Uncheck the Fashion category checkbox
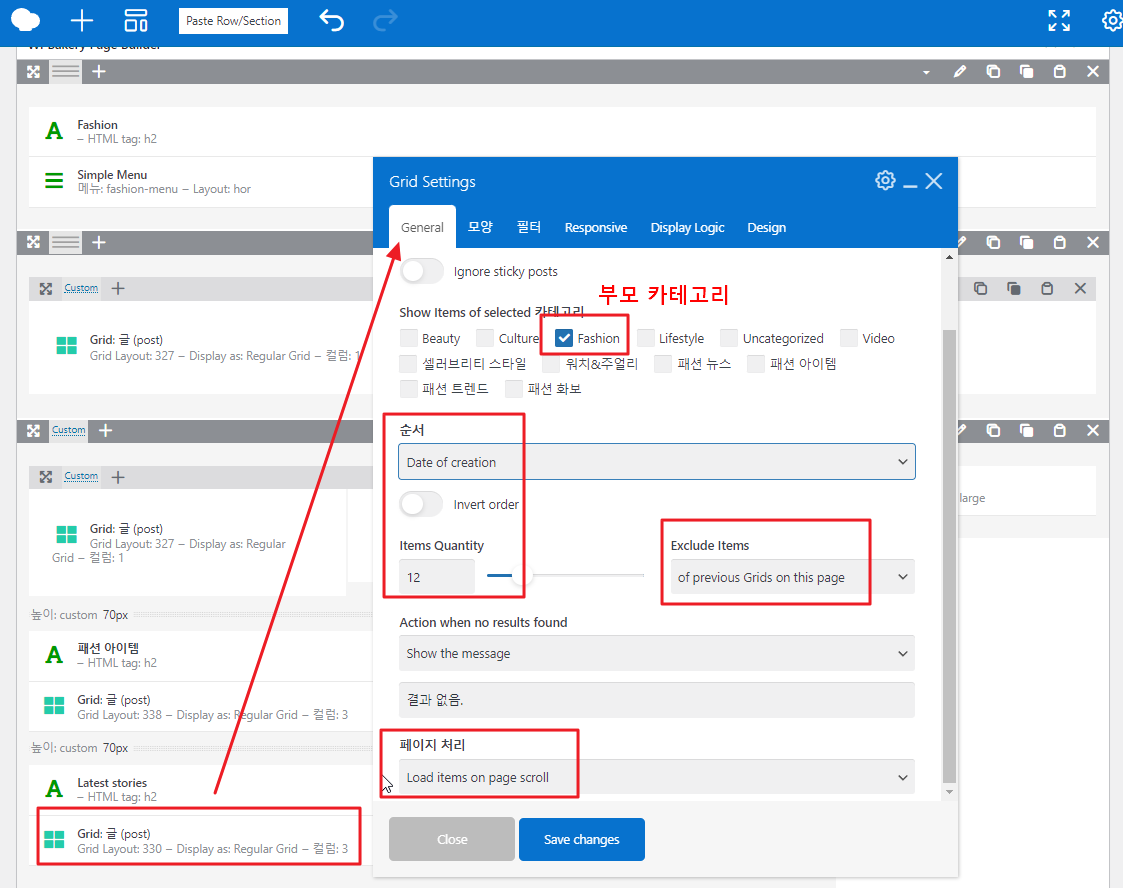The image size is (1123, 888). (x=564, y=338)
